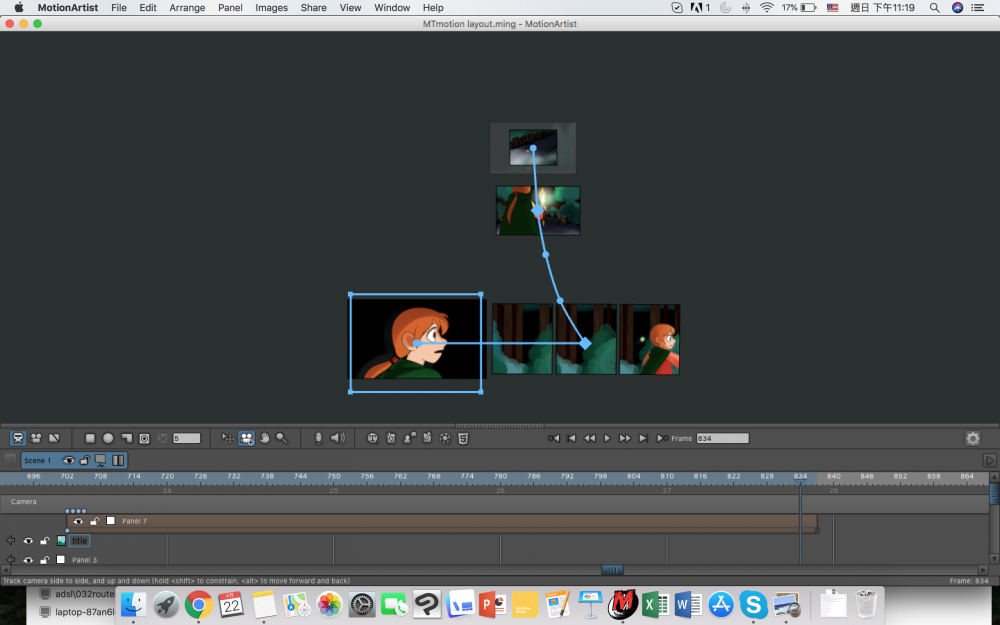
Task: Select the ellipse panel shape tool
Action: click(108, 438)
